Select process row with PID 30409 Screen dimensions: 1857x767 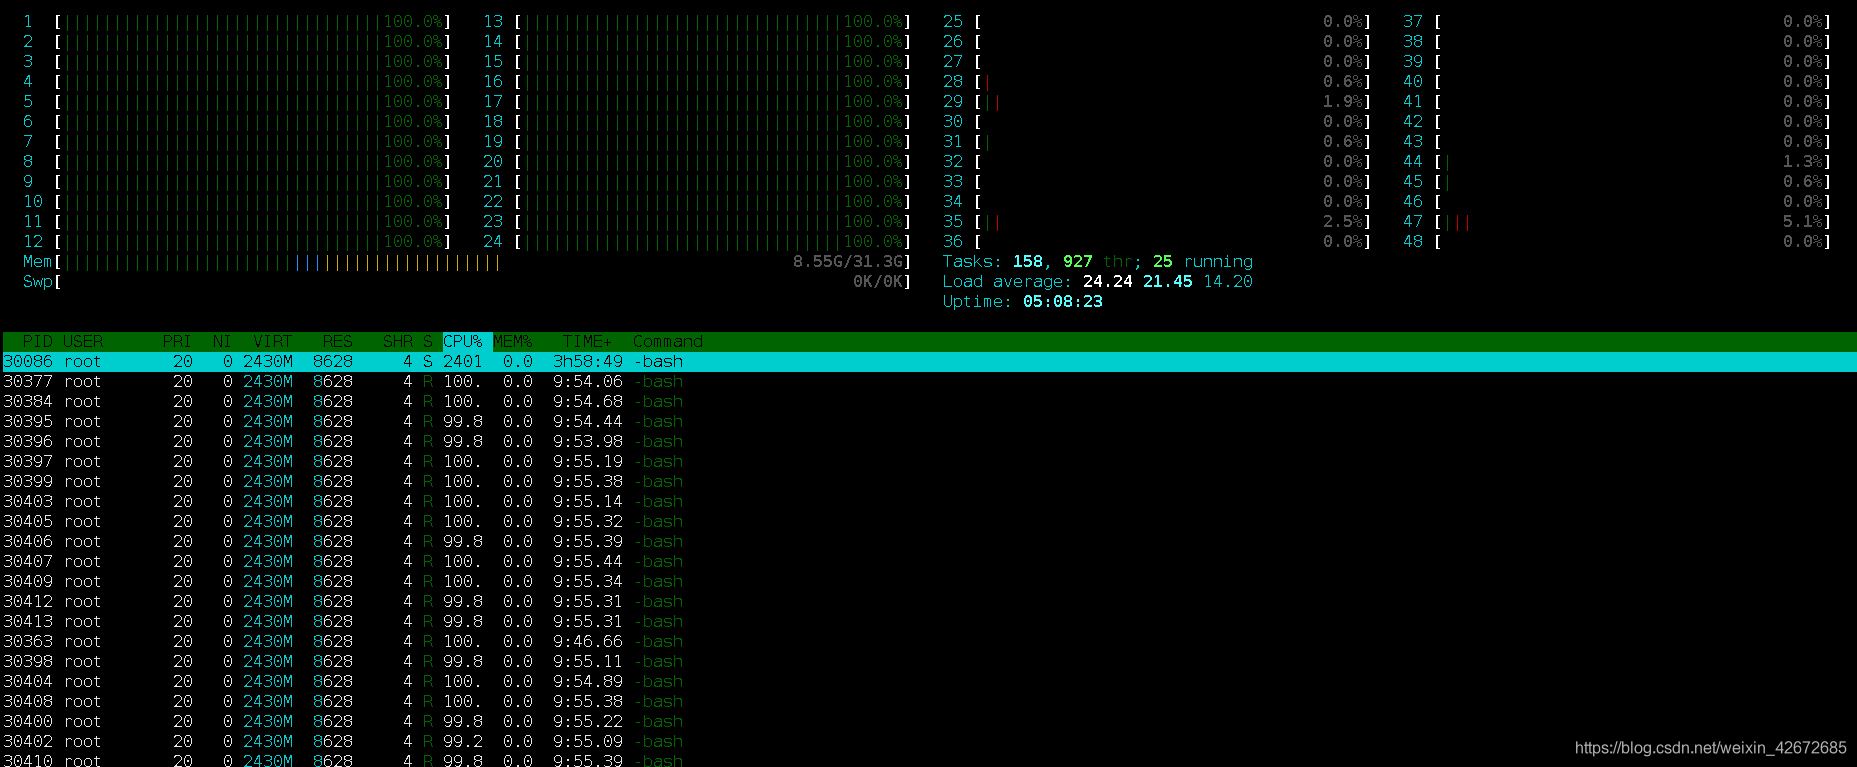[929, 582]
